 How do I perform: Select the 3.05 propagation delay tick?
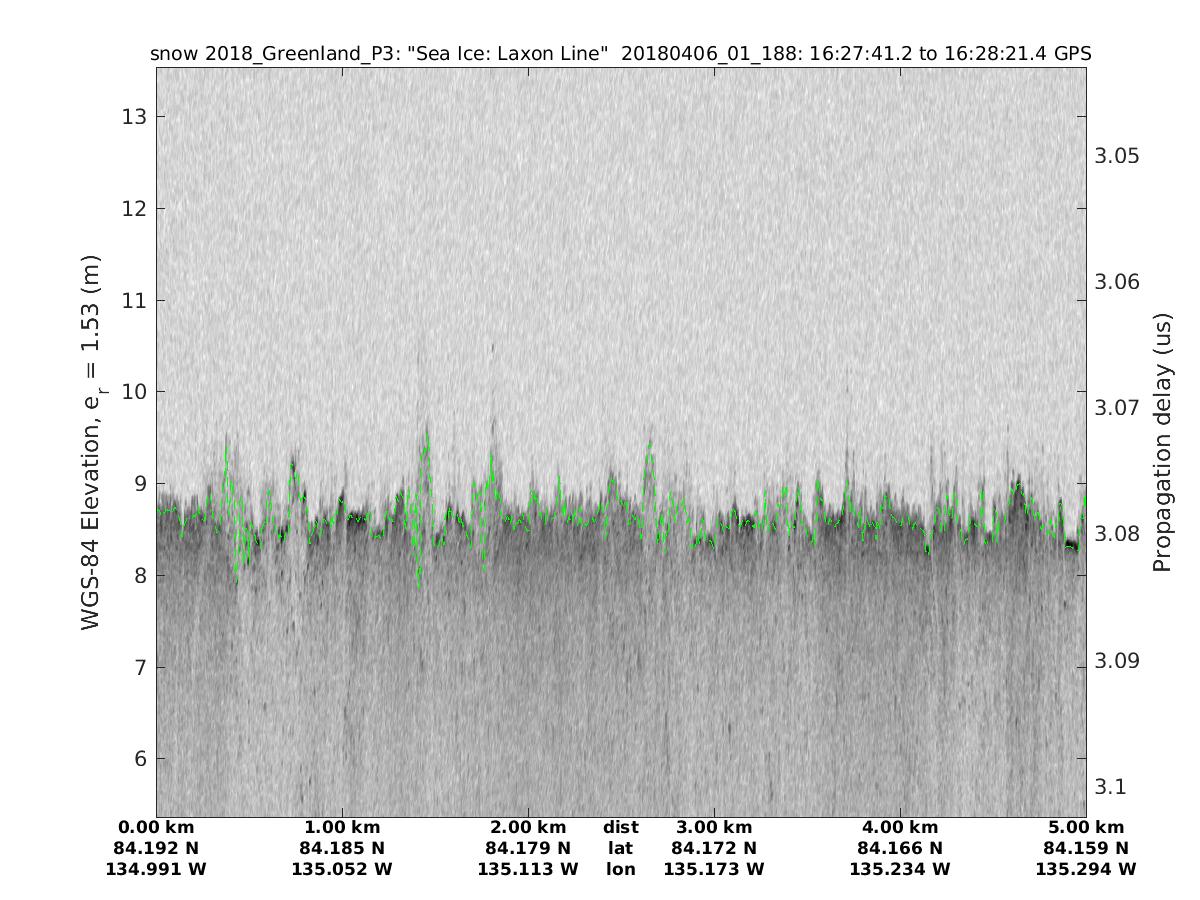[1117, 156]
